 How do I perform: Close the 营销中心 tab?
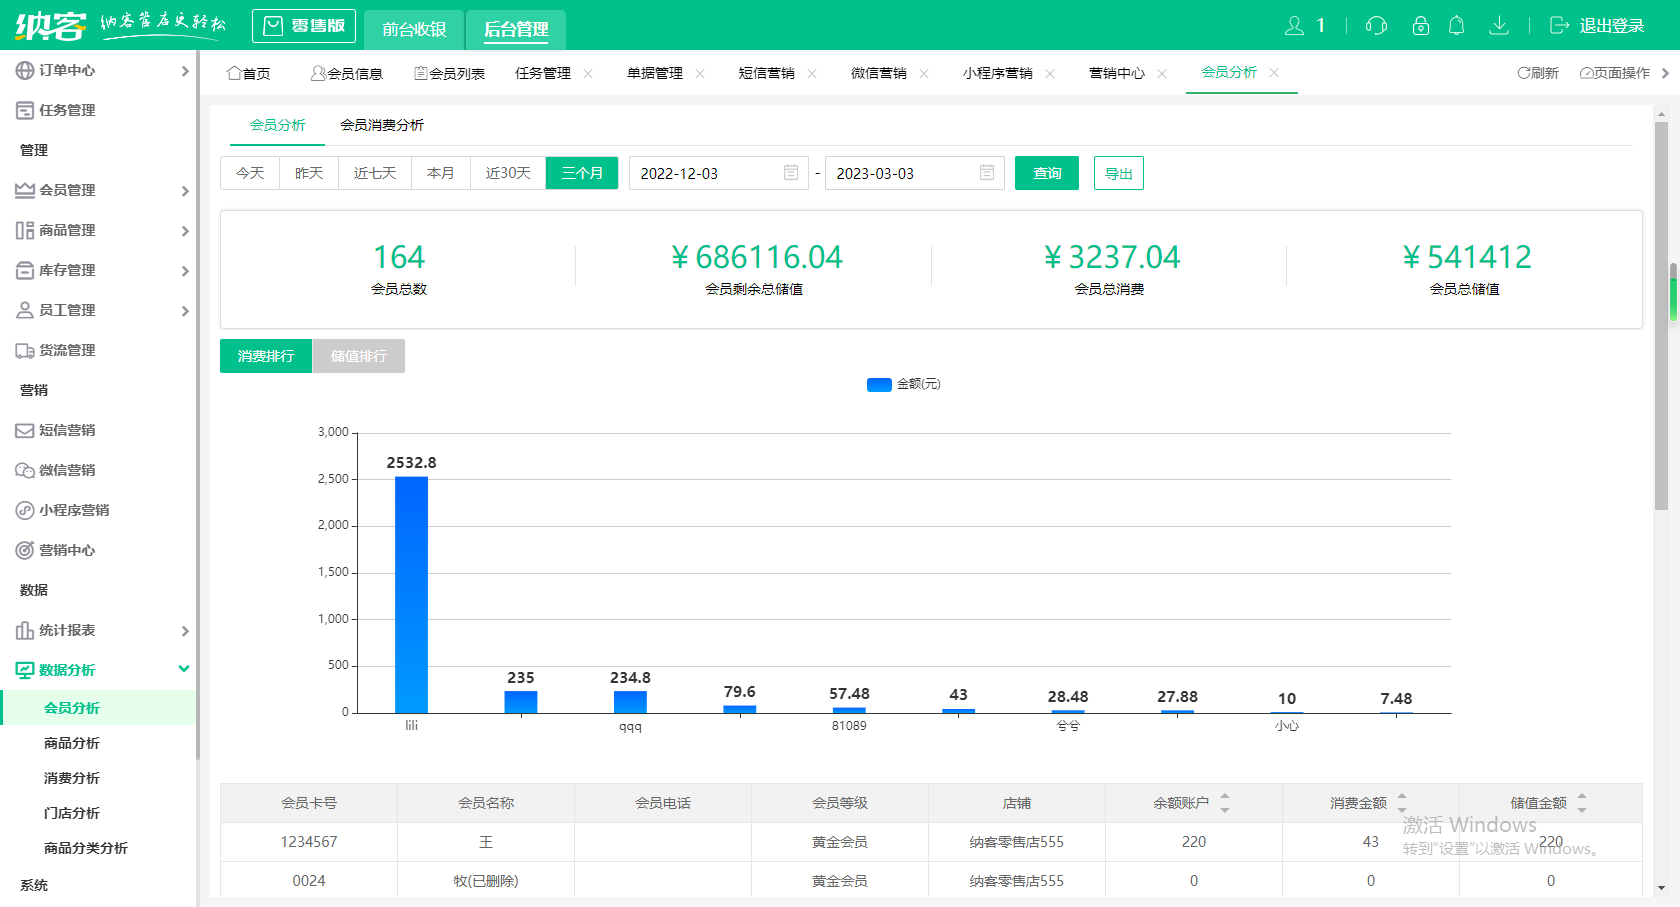coord(1162,73)
